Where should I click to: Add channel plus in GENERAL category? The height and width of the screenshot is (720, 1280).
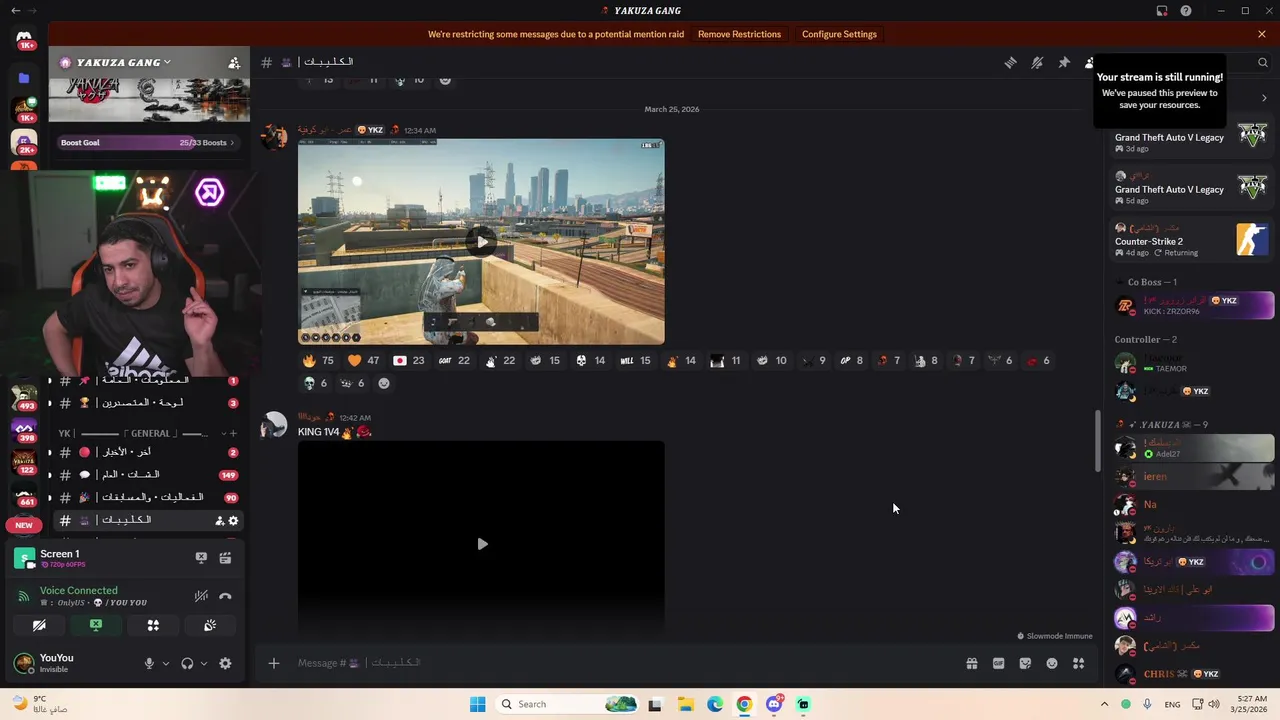point(233,433)
